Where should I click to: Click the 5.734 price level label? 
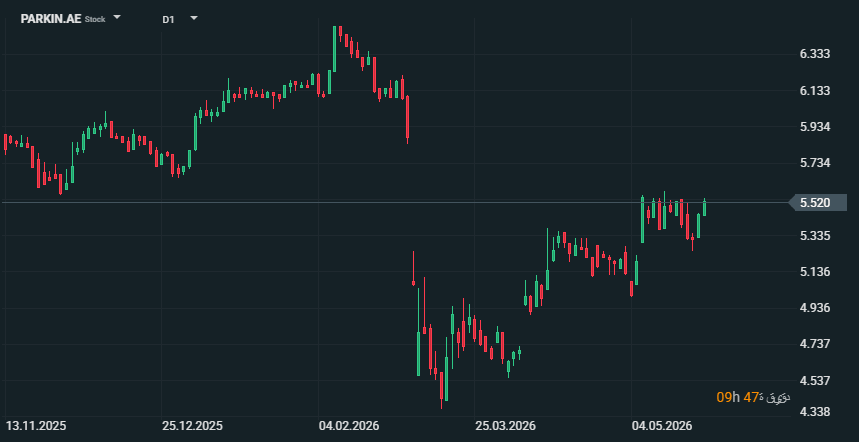tap(815, 163)
